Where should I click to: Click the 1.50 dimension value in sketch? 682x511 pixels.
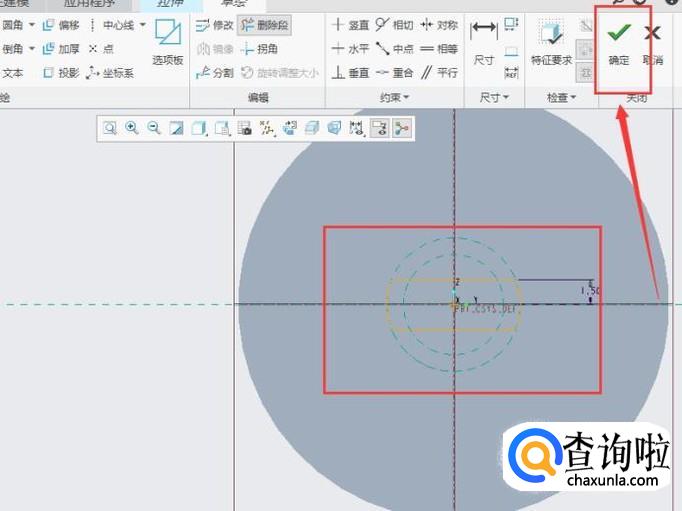click(591, 290)
